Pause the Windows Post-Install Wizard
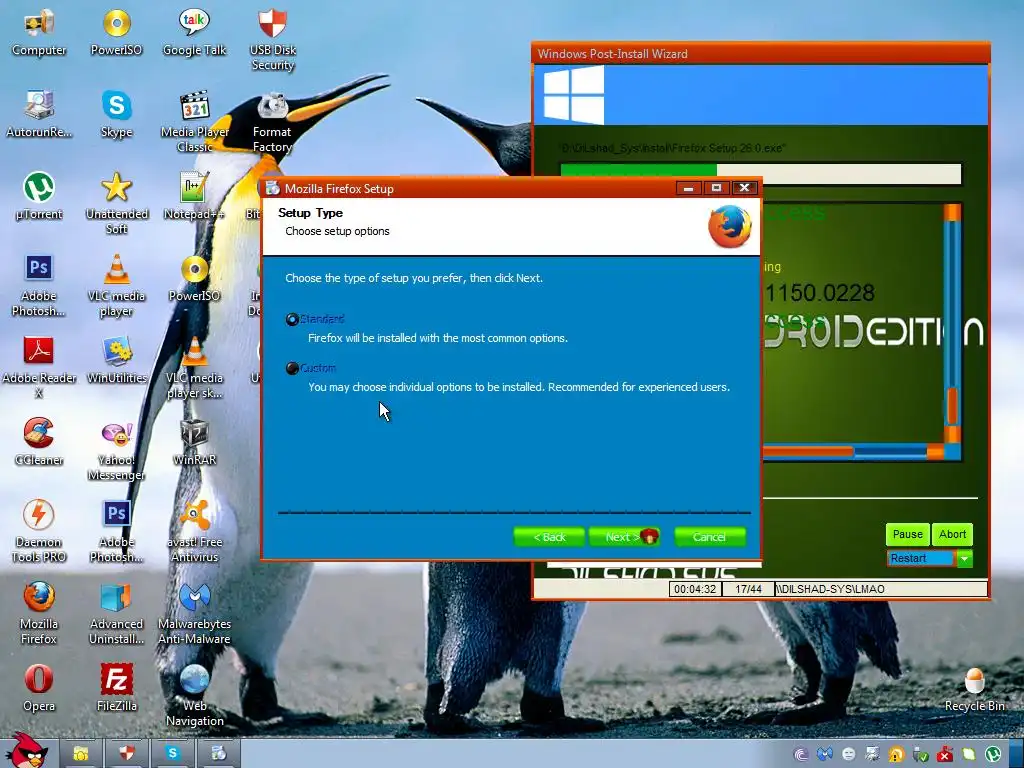This screenshot has width=1024, height=768. pyautogui.click(x=907, y=534)
